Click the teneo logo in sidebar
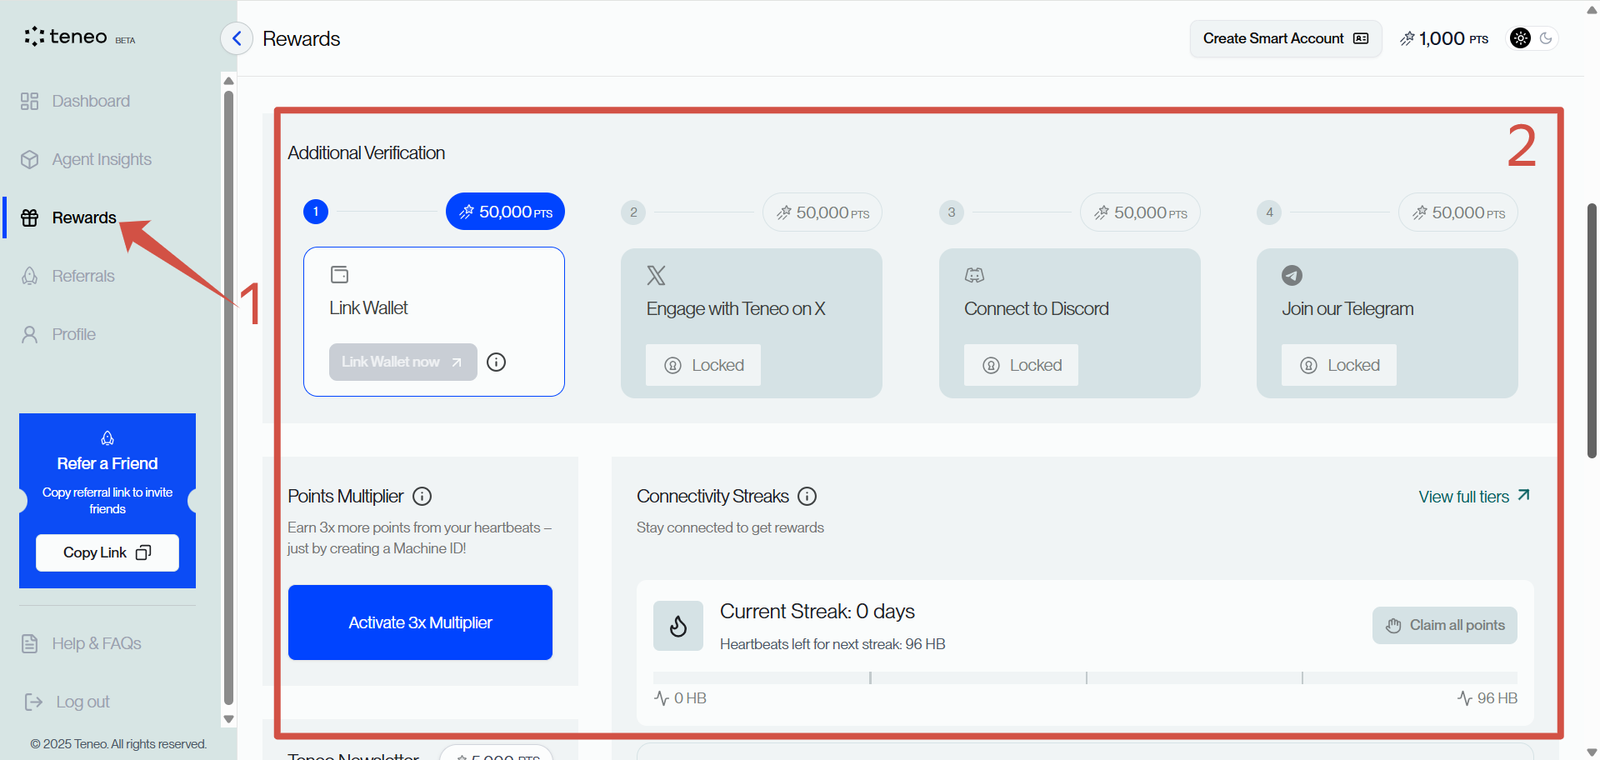 tap(67, 37)
